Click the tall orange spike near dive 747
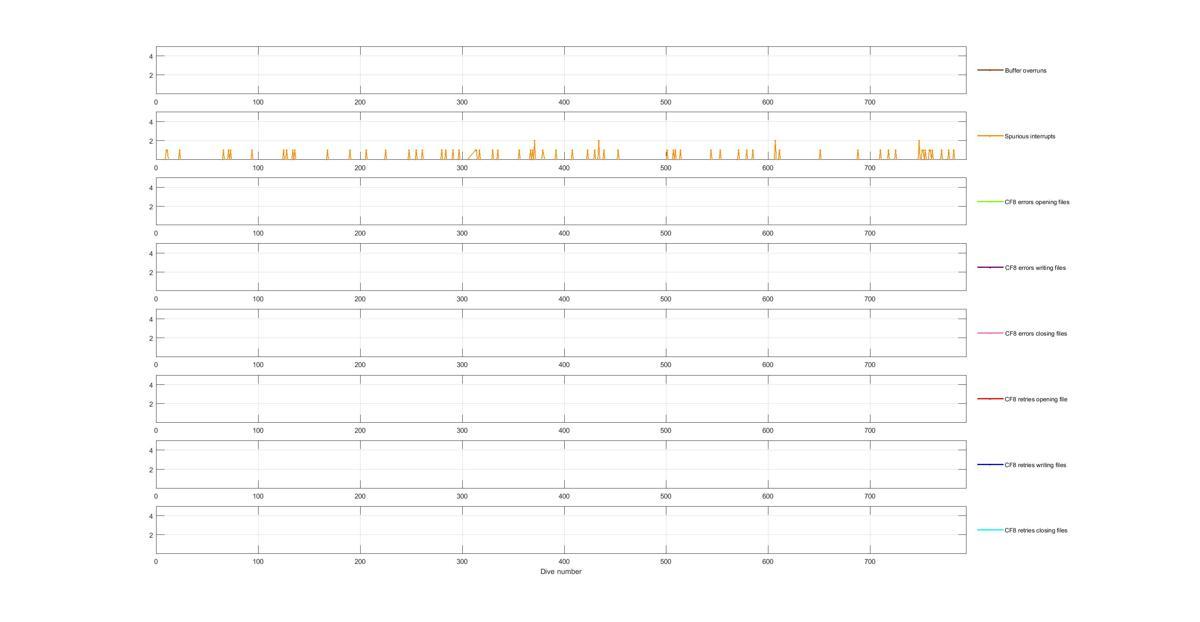Viewport: 1200px width, 622px height. click(x=918, y=149)
